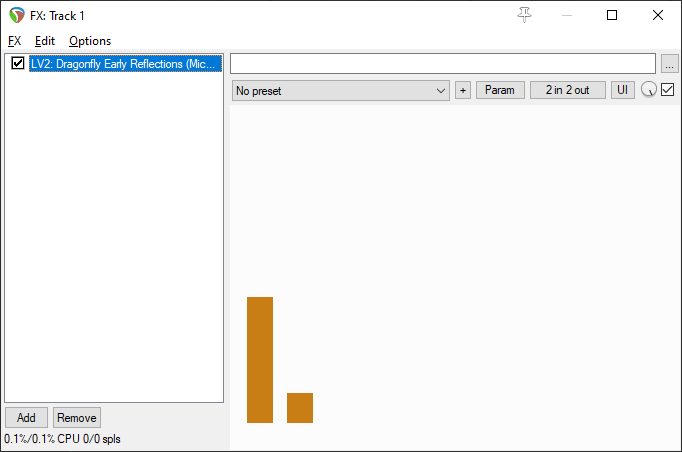
Task: Toggle the Dragonfly Early Reflections enable checkbox
Action: coord(18,63)
